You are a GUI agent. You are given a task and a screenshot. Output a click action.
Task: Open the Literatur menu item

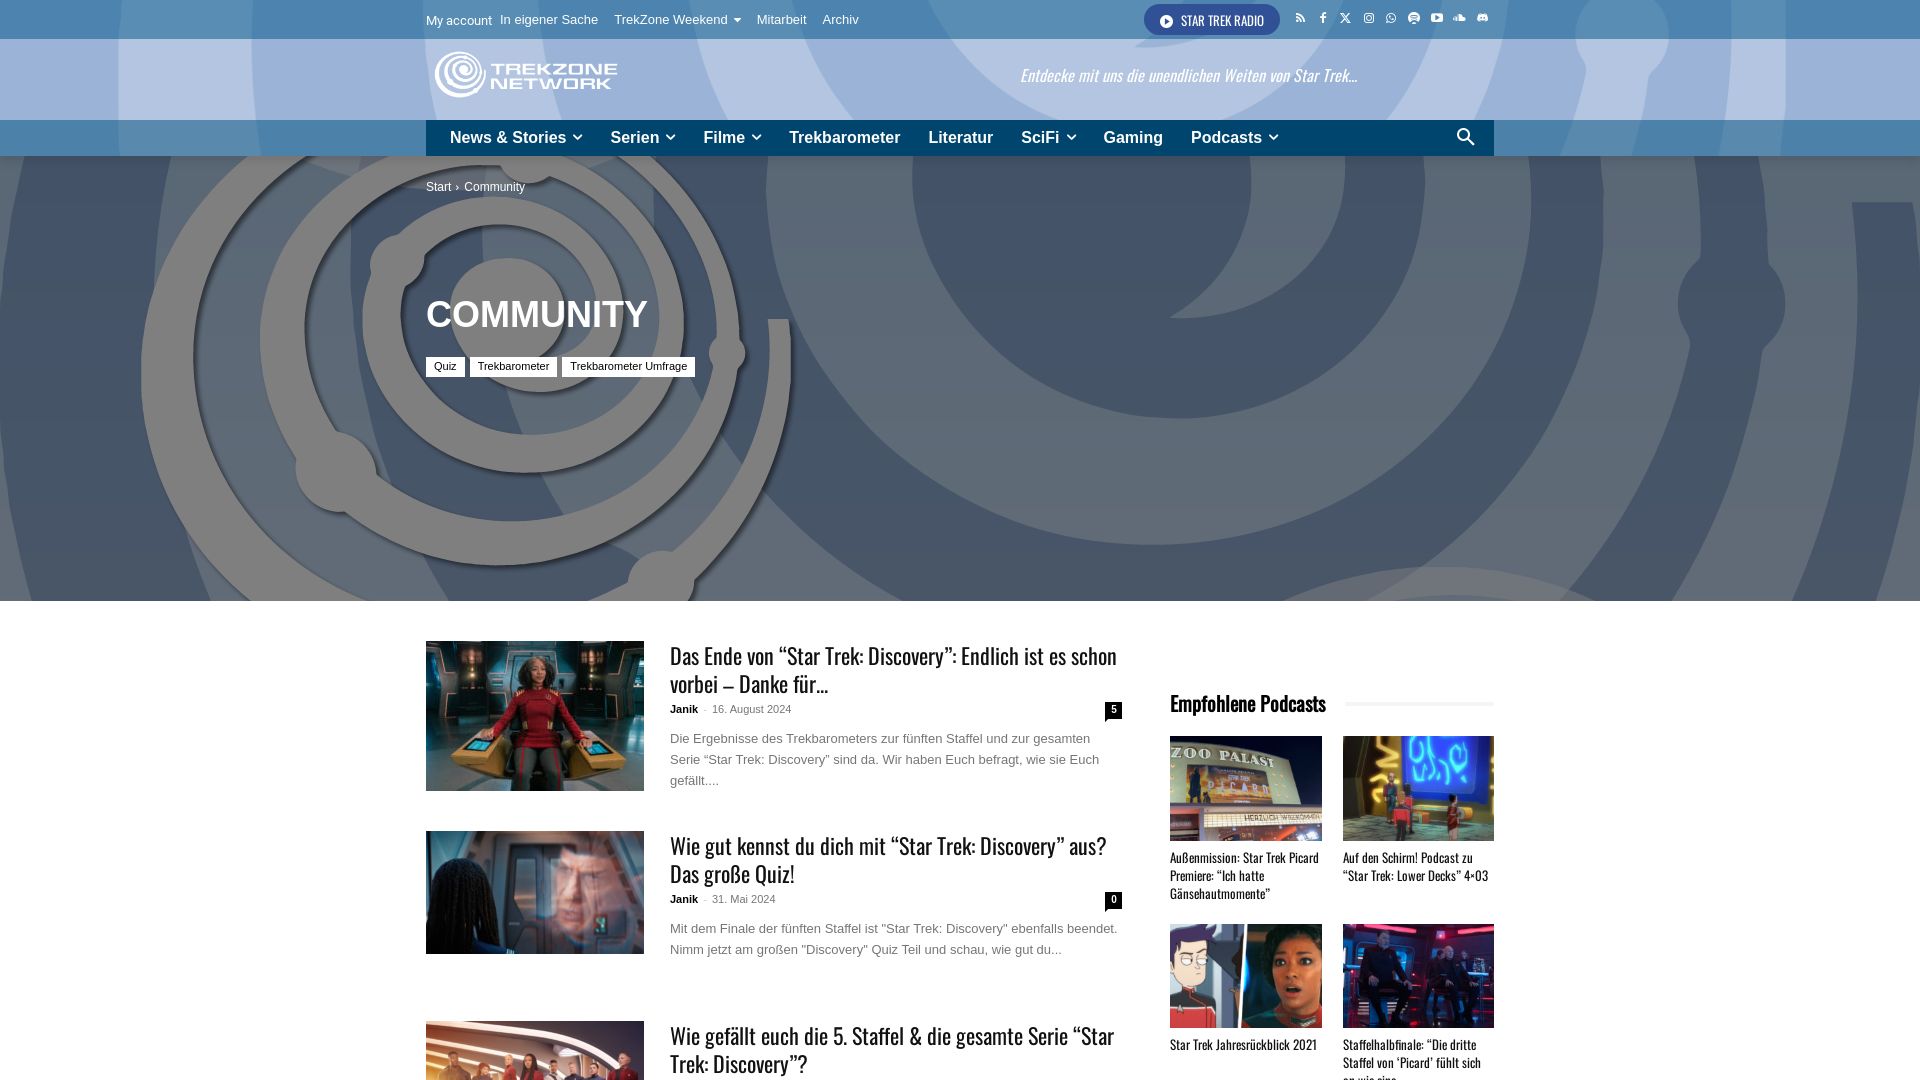click(960, 137)
